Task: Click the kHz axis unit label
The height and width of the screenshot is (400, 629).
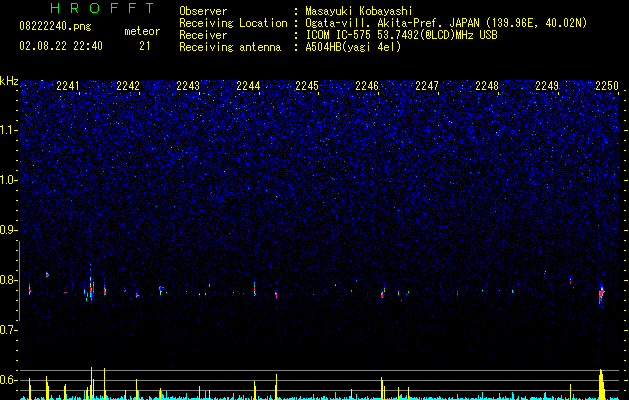Action: [x=9, y=81]
